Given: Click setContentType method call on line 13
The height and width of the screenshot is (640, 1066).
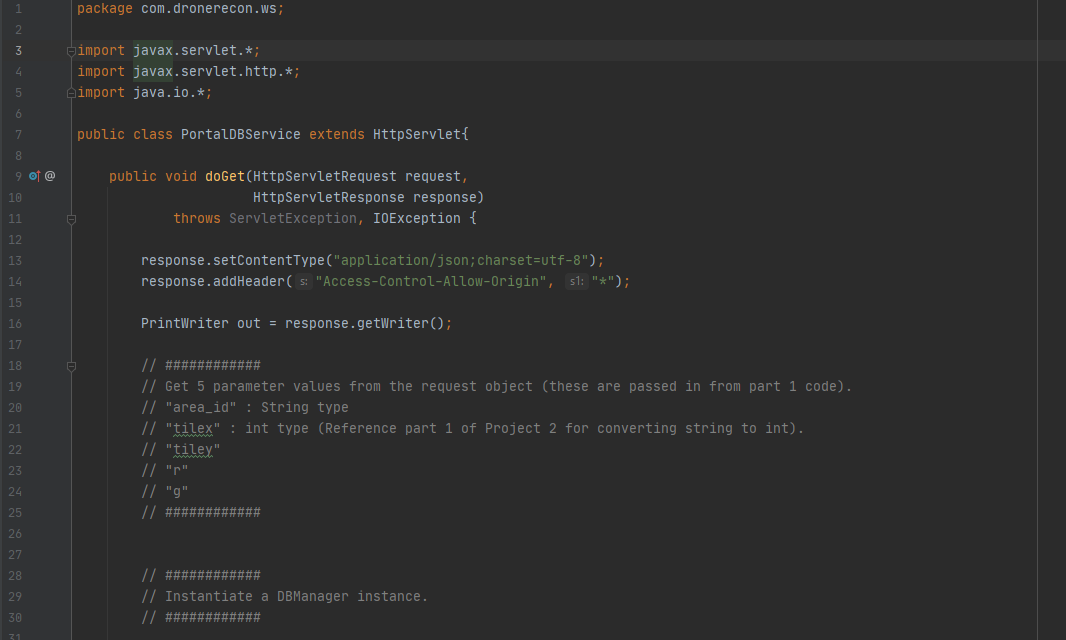Looking at the screenshot, I should click(269, 260).
